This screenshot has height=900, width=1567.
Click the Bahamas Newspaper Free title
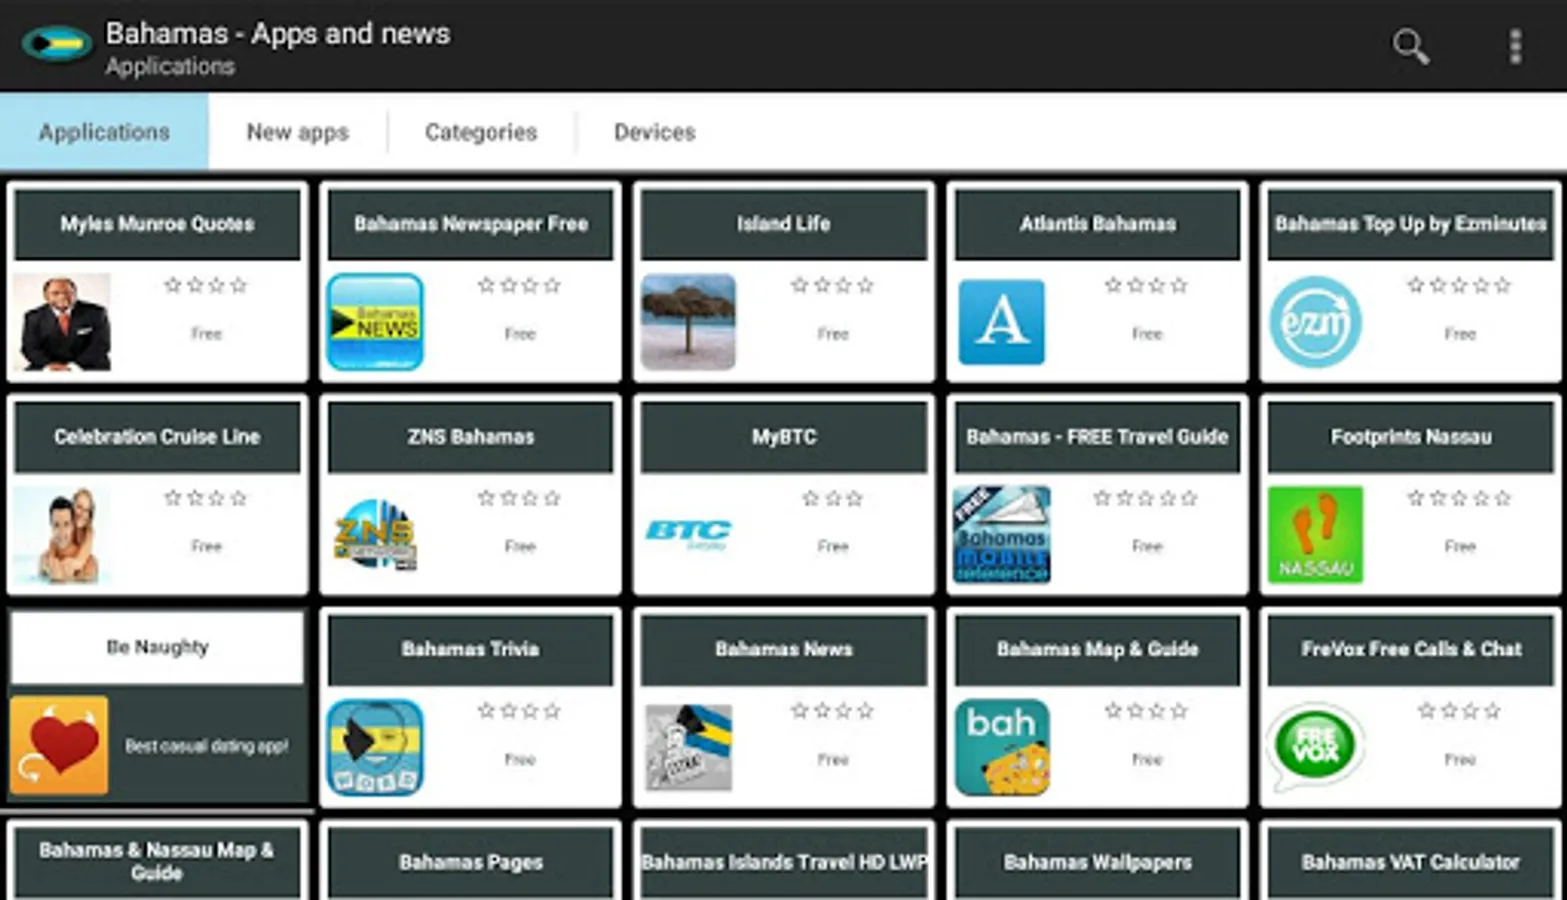point(470,224)
